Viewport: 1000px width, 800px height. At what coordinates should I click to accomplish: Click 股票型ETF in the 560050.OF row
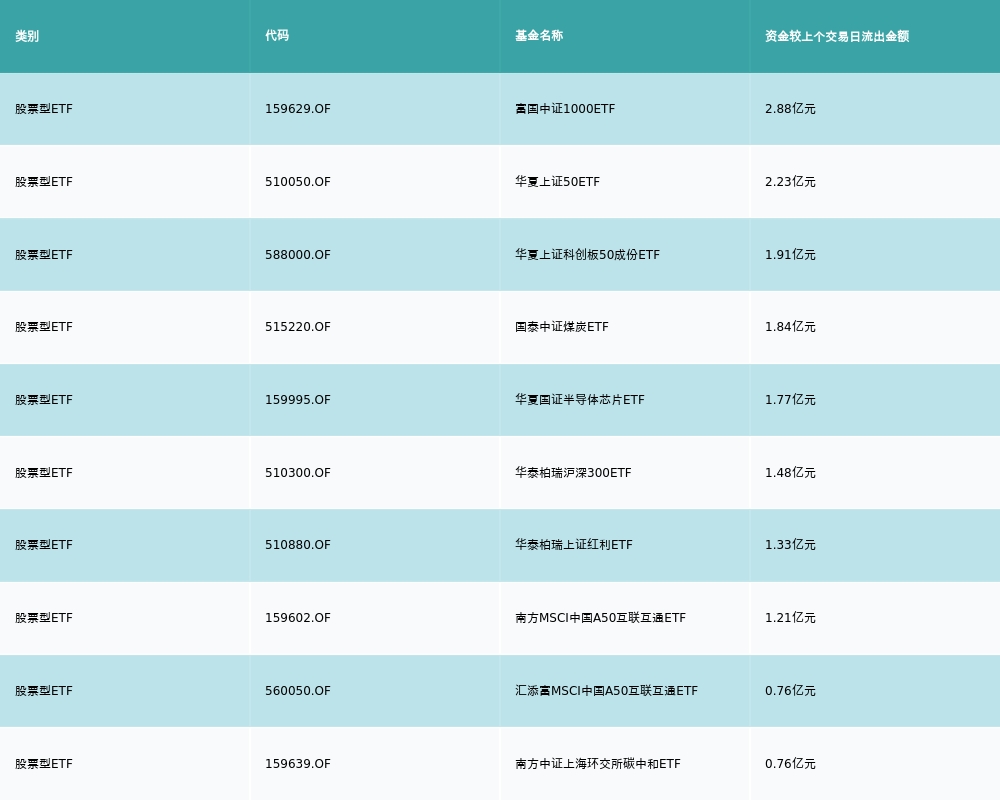pyautogui.click(x=44, y=691)
